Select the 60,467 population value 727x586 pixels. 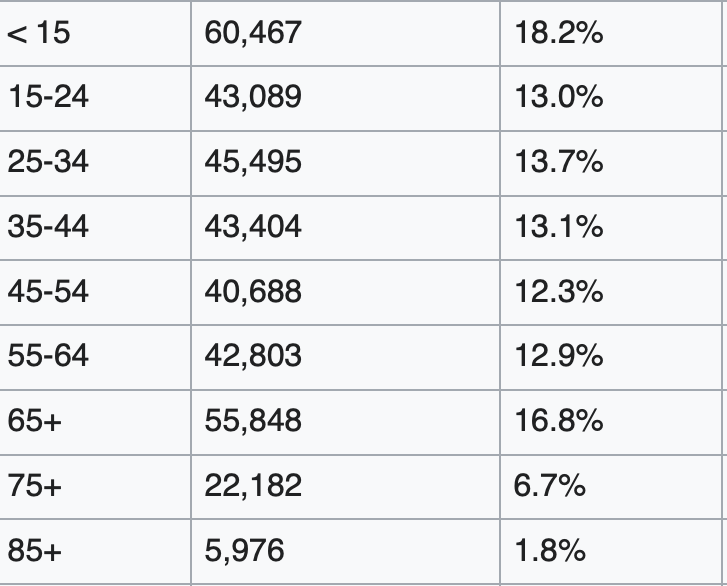(252, 33)
